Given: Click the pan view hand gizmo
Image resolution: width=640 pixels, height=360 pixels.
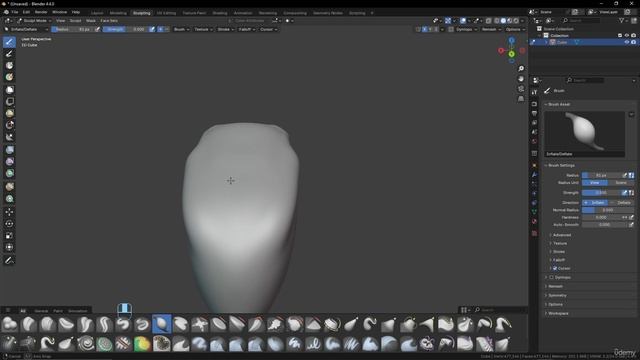Looking at the screenshot, I should click(521, 79).
